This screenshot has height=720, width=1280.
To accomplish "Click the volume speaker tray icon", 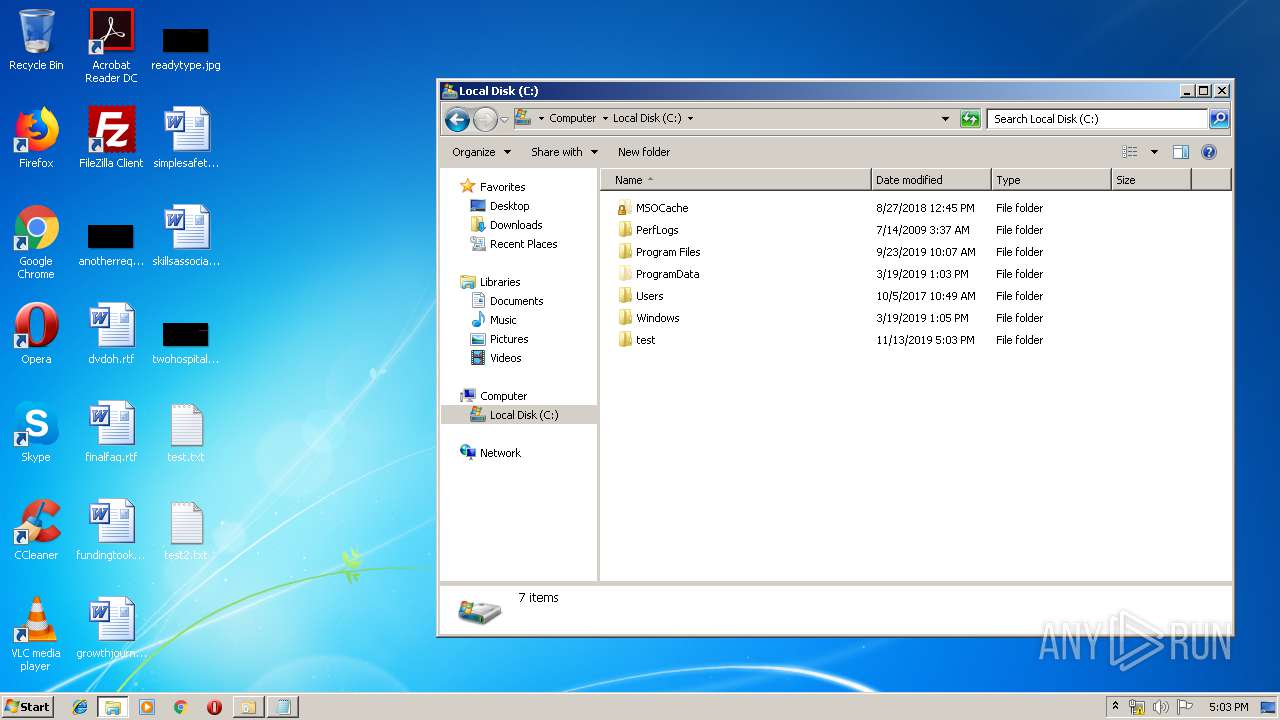I will pos(1160,707).
